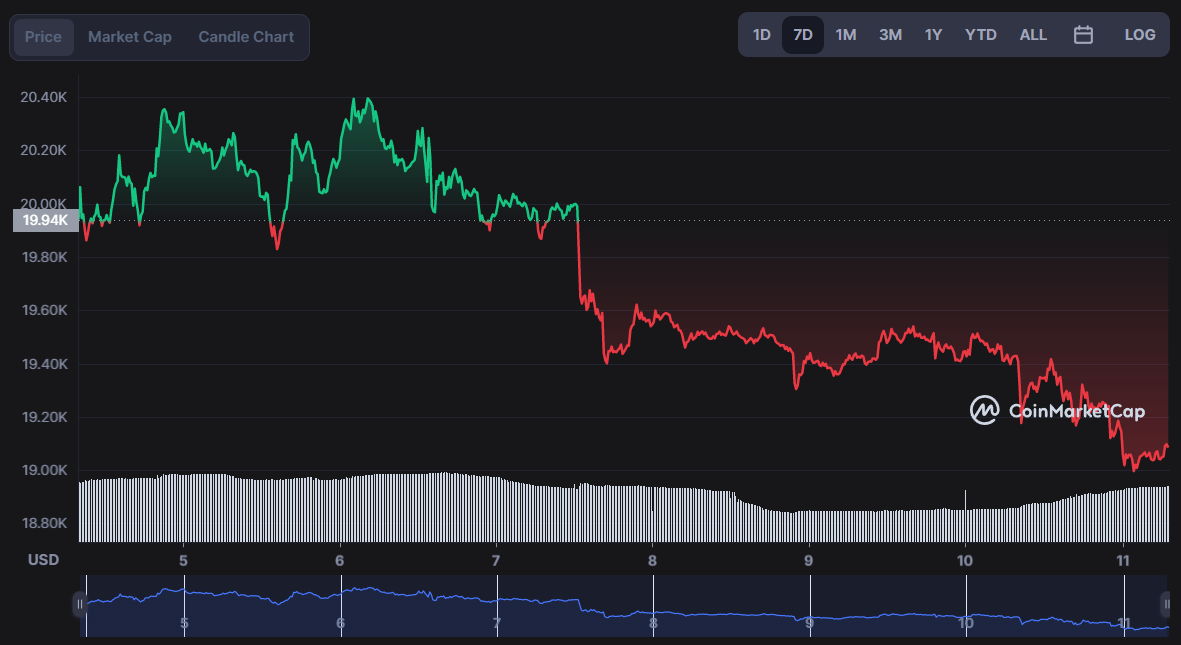
Task: Click the 19.20K y-axis label
Action: 44,417
